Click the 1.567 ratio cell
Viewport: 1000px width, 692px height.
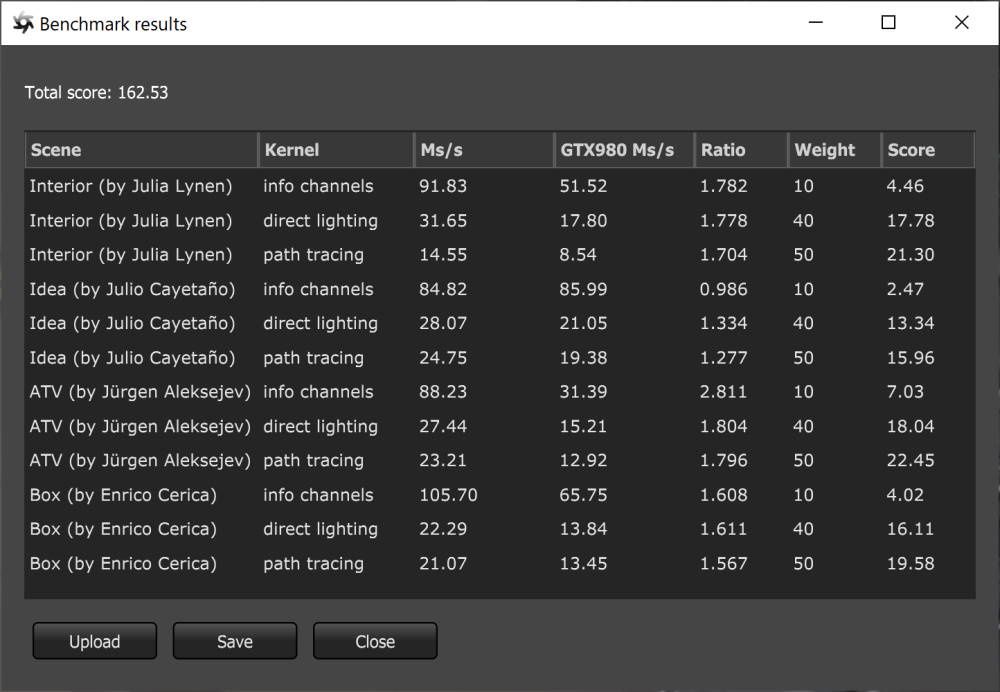pyautogui.click(x=723, y=564)
